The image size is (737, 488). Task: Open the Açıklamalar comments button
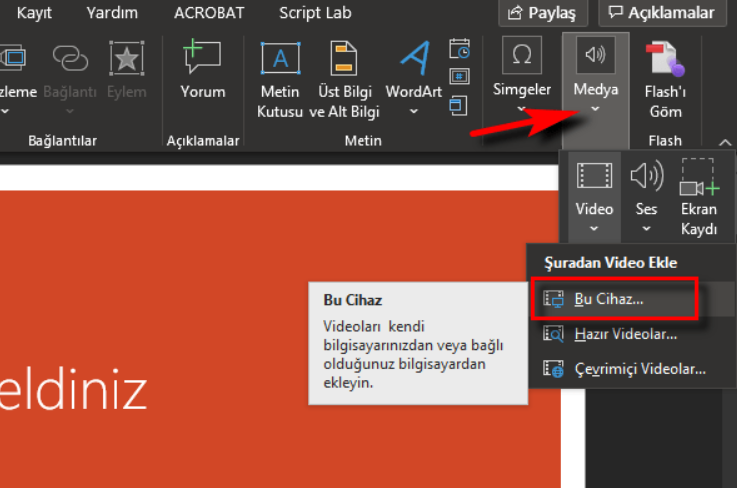point(662,13)
